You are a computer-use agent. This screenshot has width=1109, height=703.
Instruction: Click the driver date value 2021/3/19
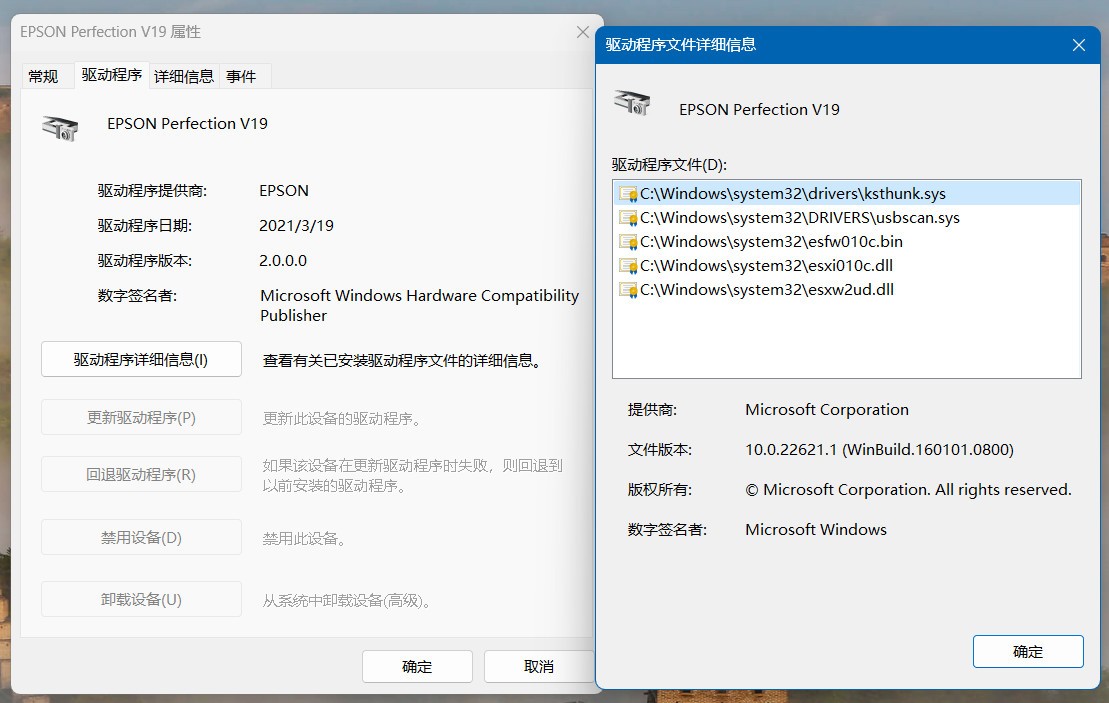click(296, 226)
